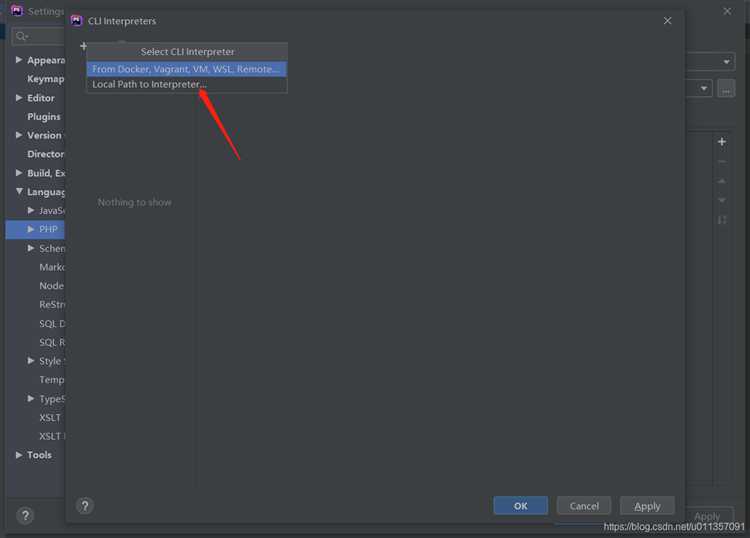Open help in CLI Interpreters dialog
750x538 pixels.
pos(85,505)
